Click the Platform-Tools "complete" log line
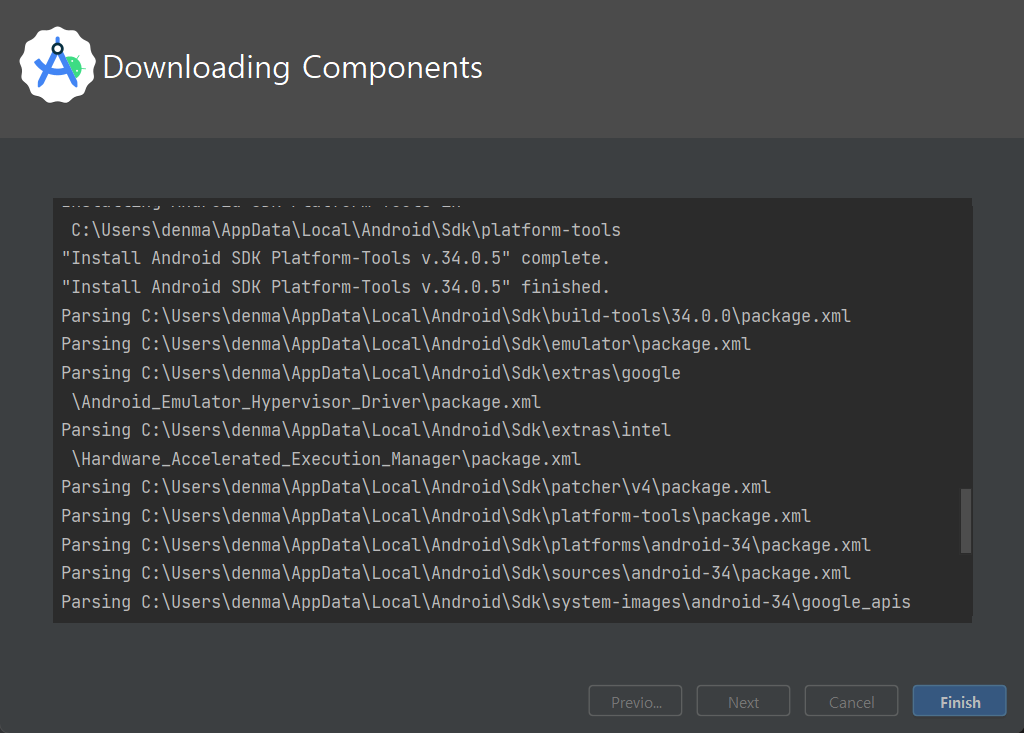1024x733 pixels. [335, 258]
